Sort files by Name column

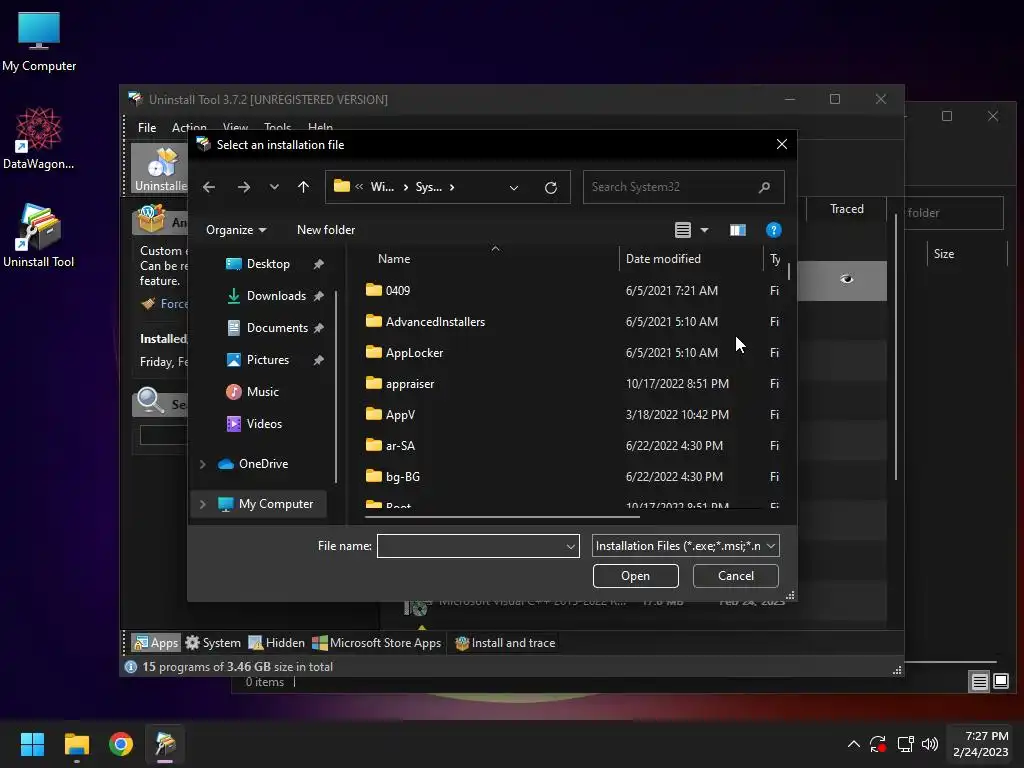click(x=394, y=259)
